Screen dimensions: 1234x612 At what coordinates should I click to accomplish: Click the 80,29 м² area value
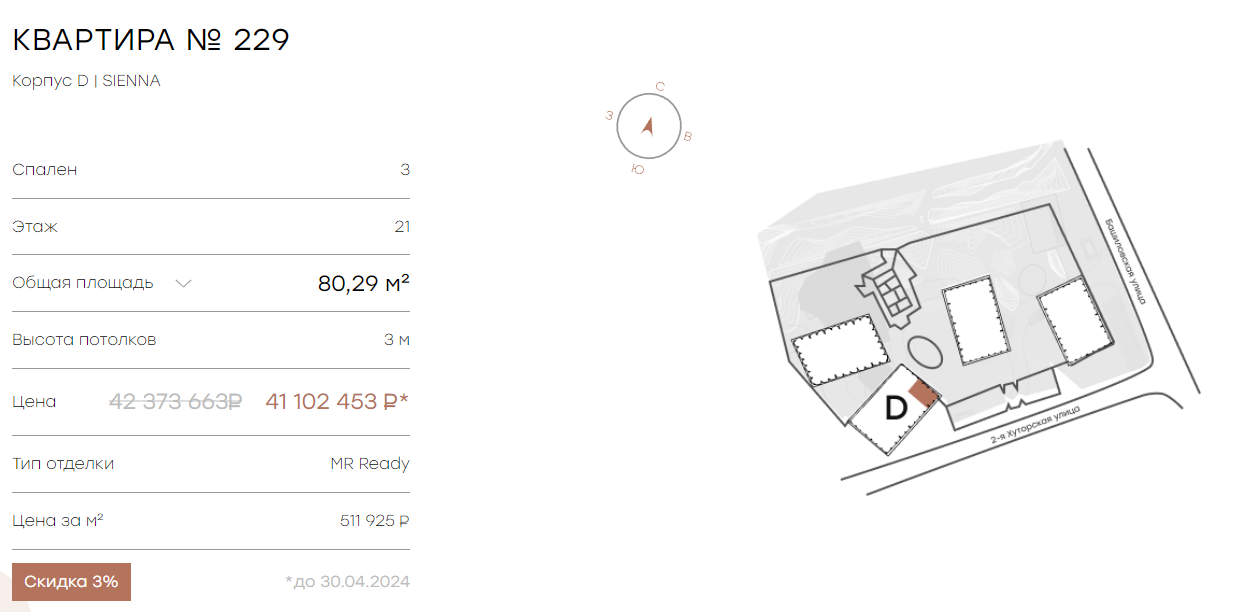coord(364,283)
